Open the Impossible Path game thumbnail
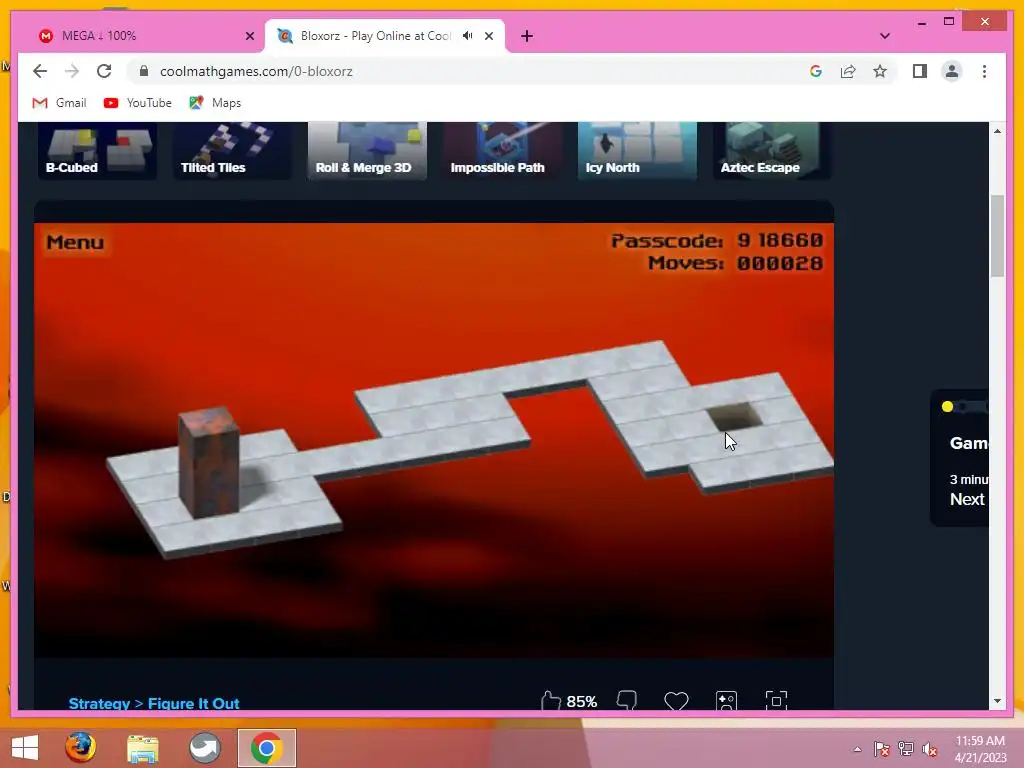 502,151
